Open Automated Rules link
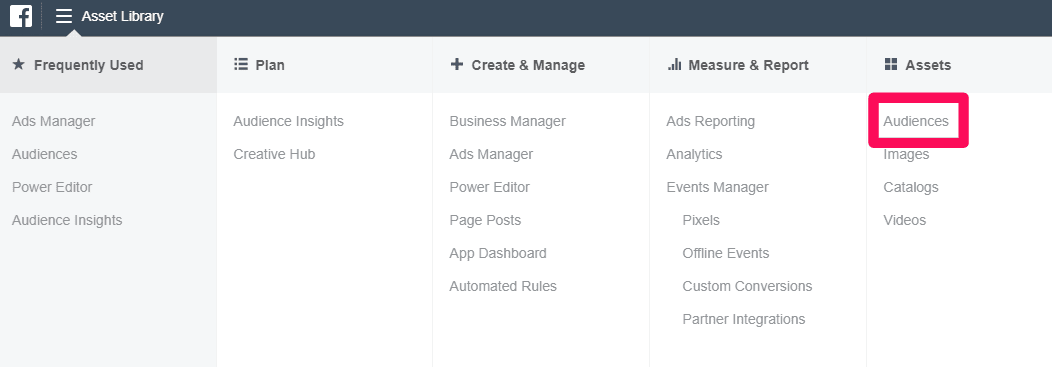1052x367 pixels. click(503, 286)
